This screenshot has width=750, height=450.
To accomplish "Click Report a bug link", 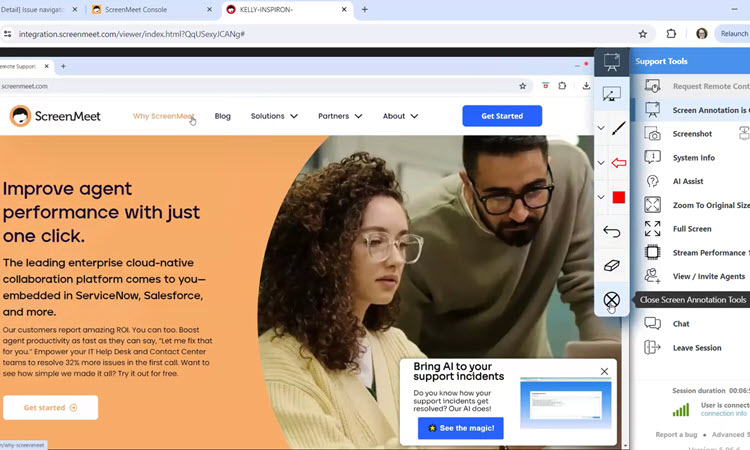I will click(x=676, y=435).
